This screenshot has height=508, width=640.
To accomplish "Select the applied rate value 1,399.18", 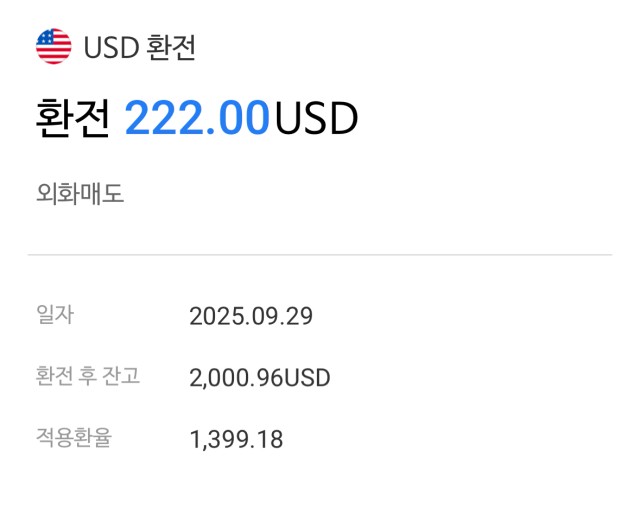I will [236, 439].
